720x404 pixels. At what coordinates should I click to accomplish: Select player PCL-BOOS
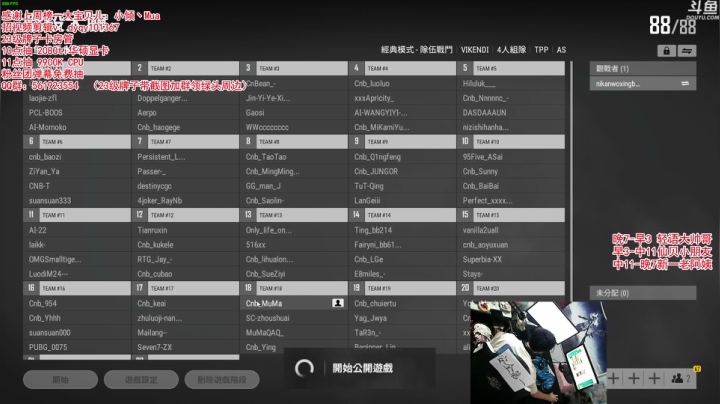coord(77,112)
